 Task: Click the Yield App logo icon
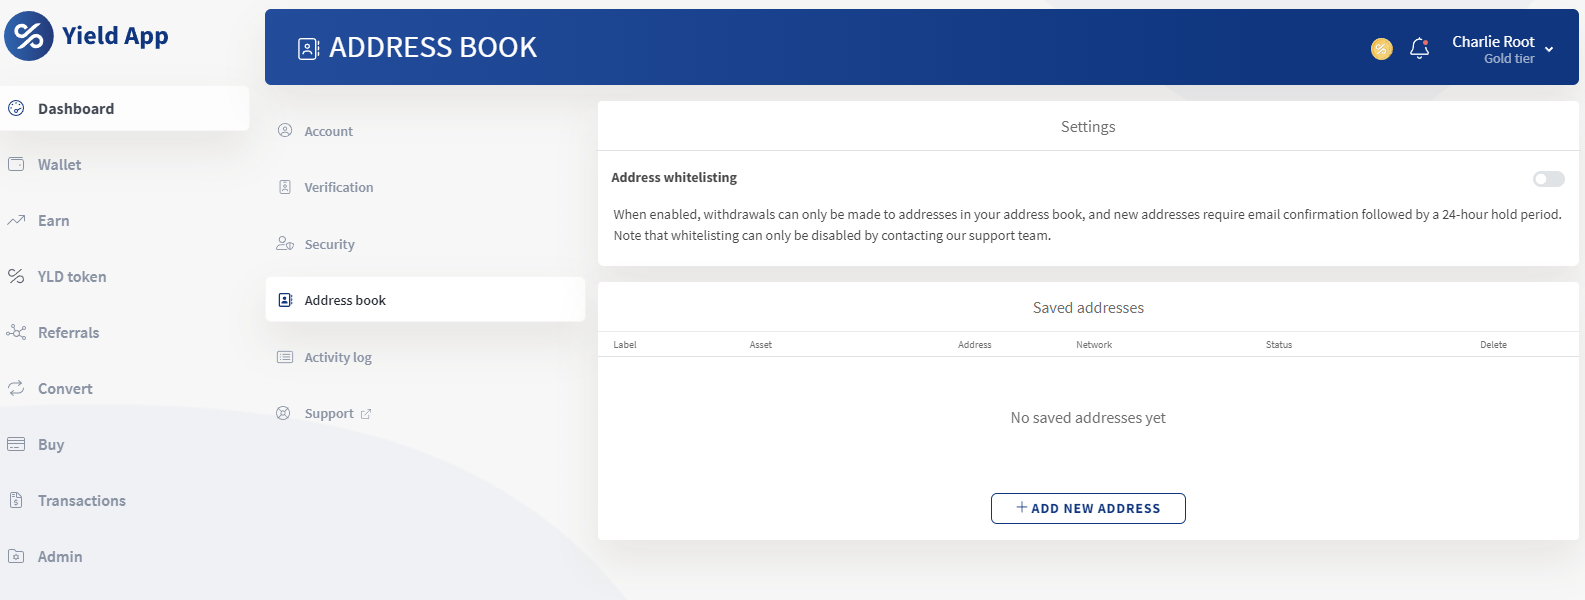click(x=29, y=36)
